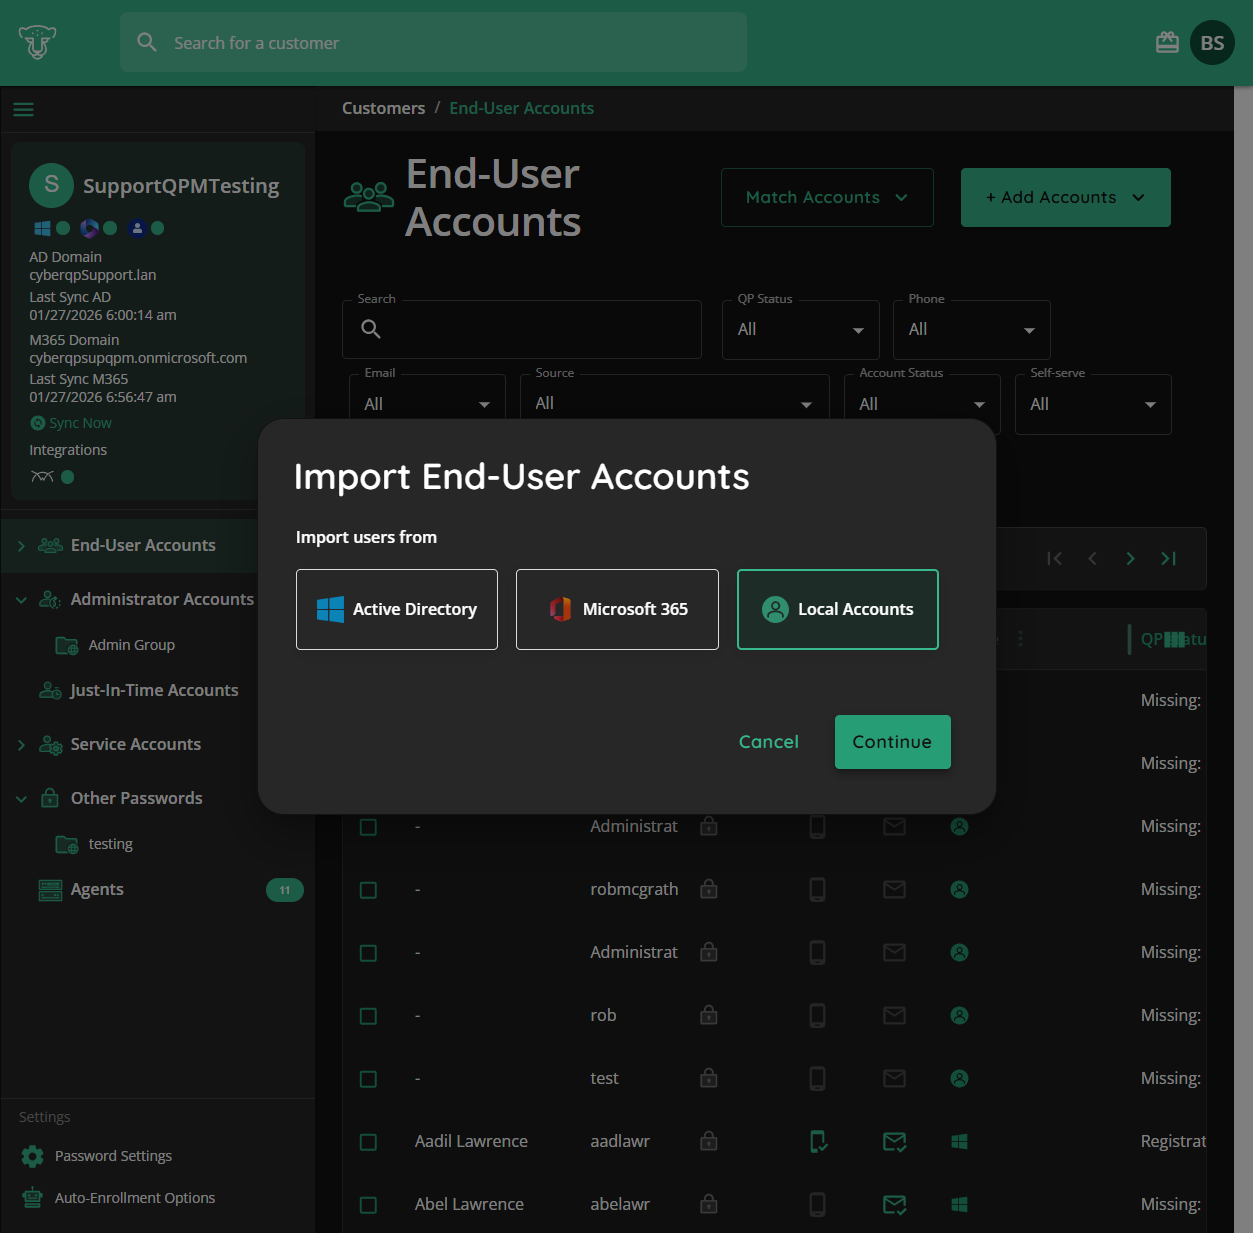
Task: Click the local account icon in the rob row
Action: pos(959,1015)
